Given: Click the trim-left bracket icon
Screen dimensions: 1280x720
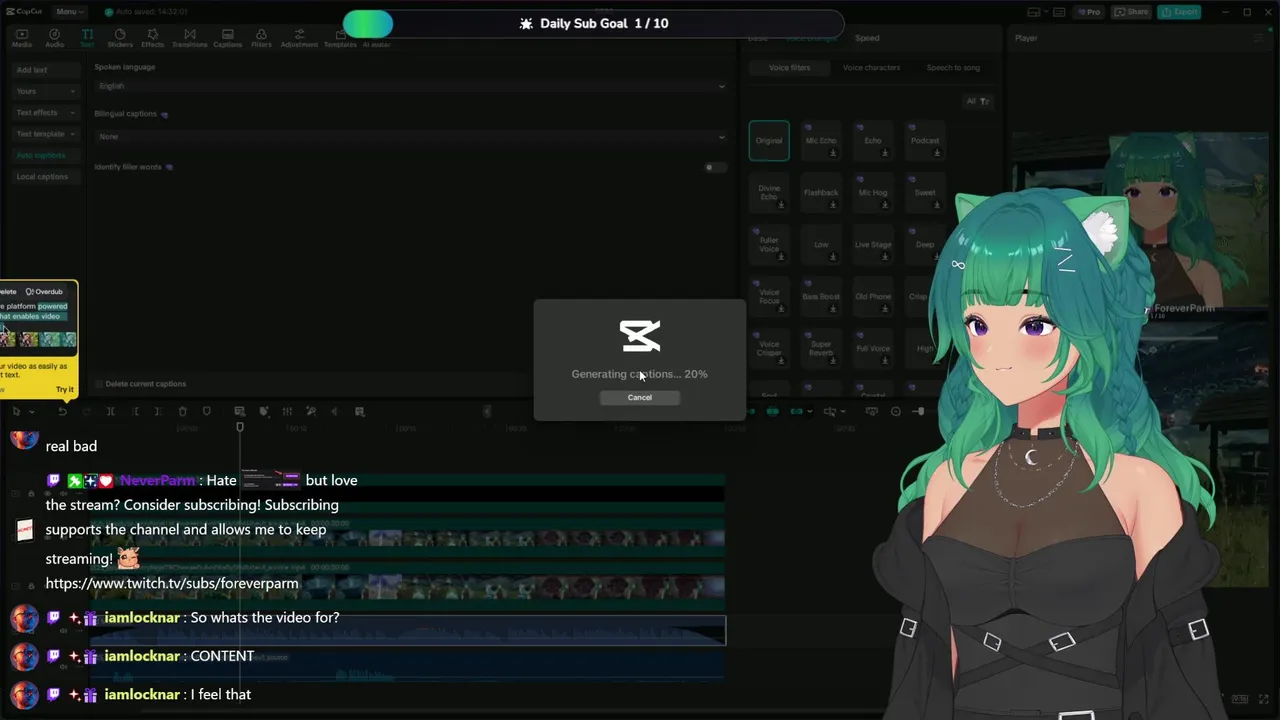Looking at the screenshot, I should point(134,411).
